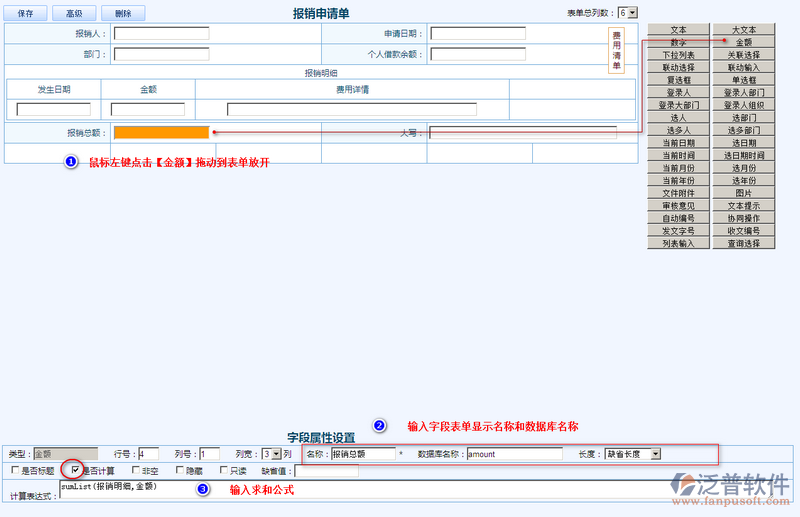The height and width of the screenshot is (517, 800).
Task: Toggle the 是否计算 checkbox
Action: point(75,469)
